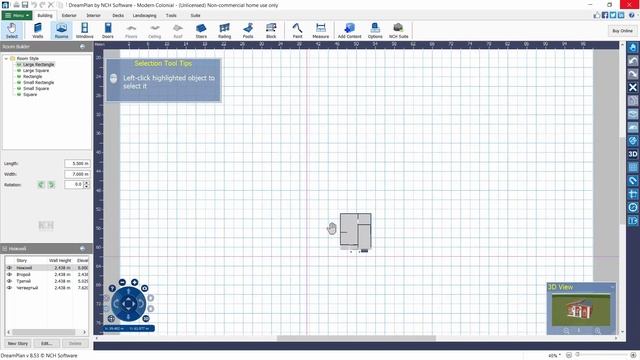Click the 3D View house thumbnail
The width and height of the screenshot is (640, 360).
(x=581, y=309)
